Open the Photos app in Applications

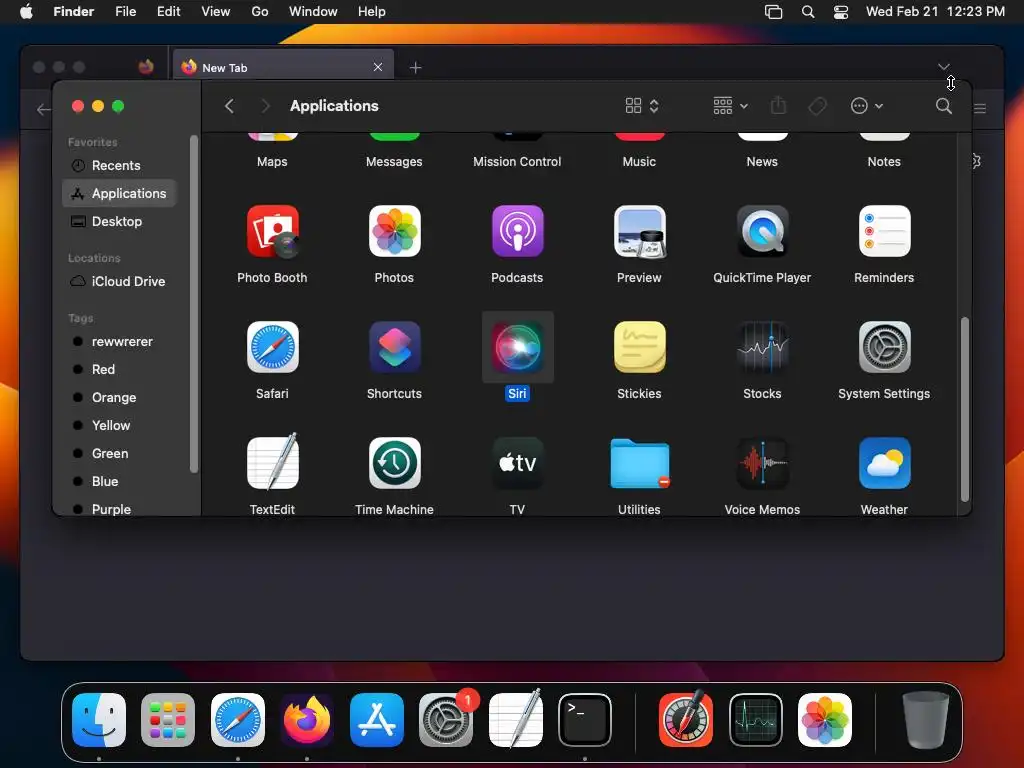coord(394,231)
